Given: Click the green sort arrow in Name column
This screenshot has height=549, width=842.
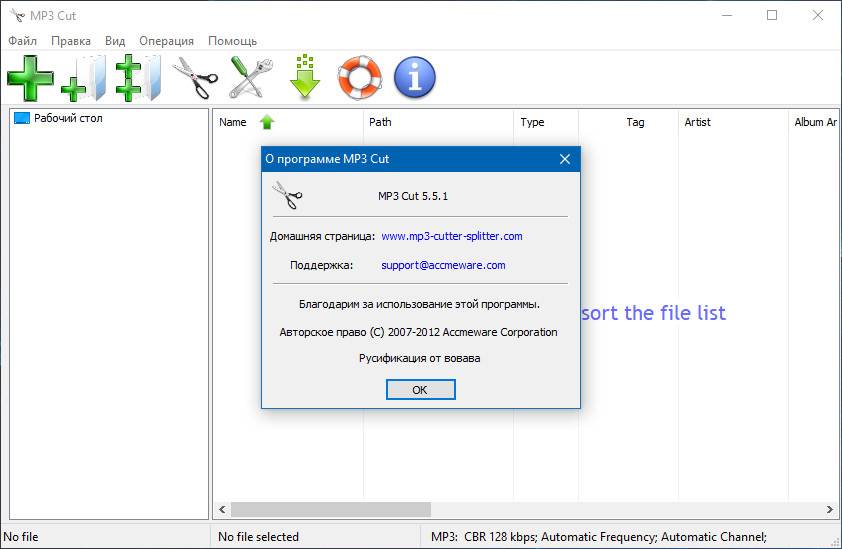Looking at the screenshot, I should click(x=267, y=122).
